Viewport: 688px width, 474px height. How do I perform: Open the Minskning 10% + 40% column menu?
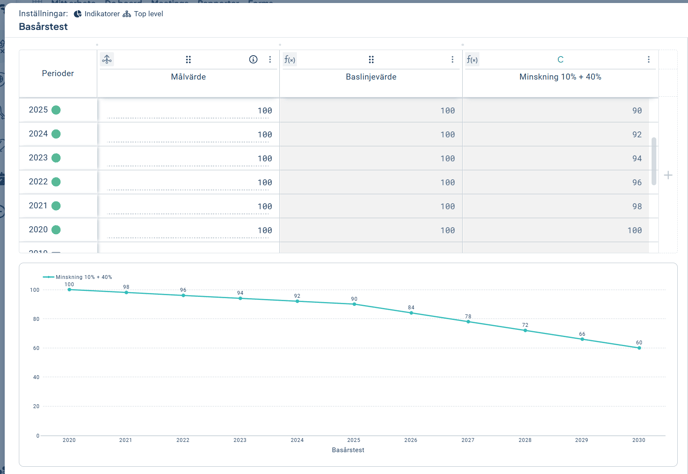(648, 60)
